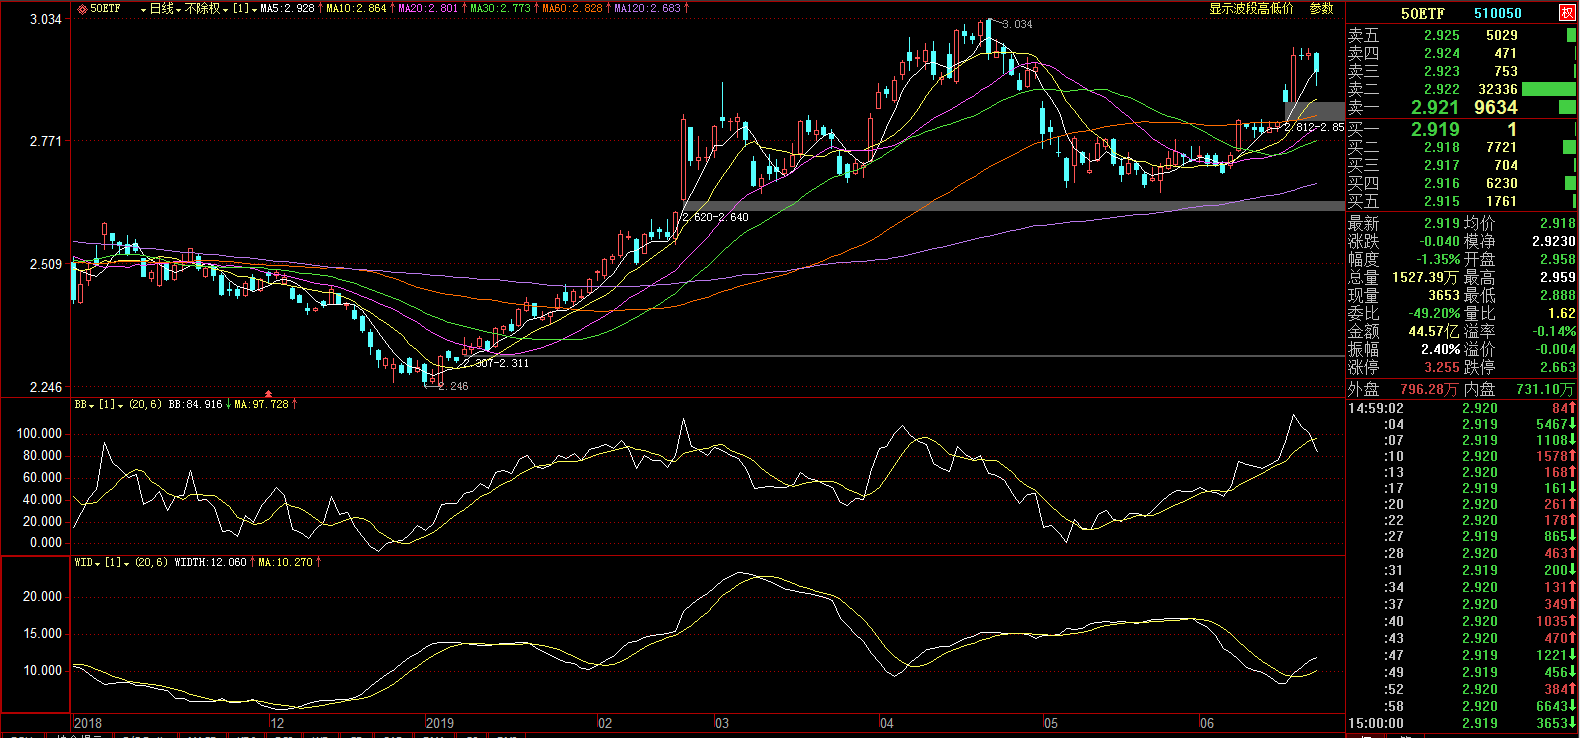This screenshot has height=738, width=1580.
Task: Click sell-two price 2.922
Action: (1442, 89)
